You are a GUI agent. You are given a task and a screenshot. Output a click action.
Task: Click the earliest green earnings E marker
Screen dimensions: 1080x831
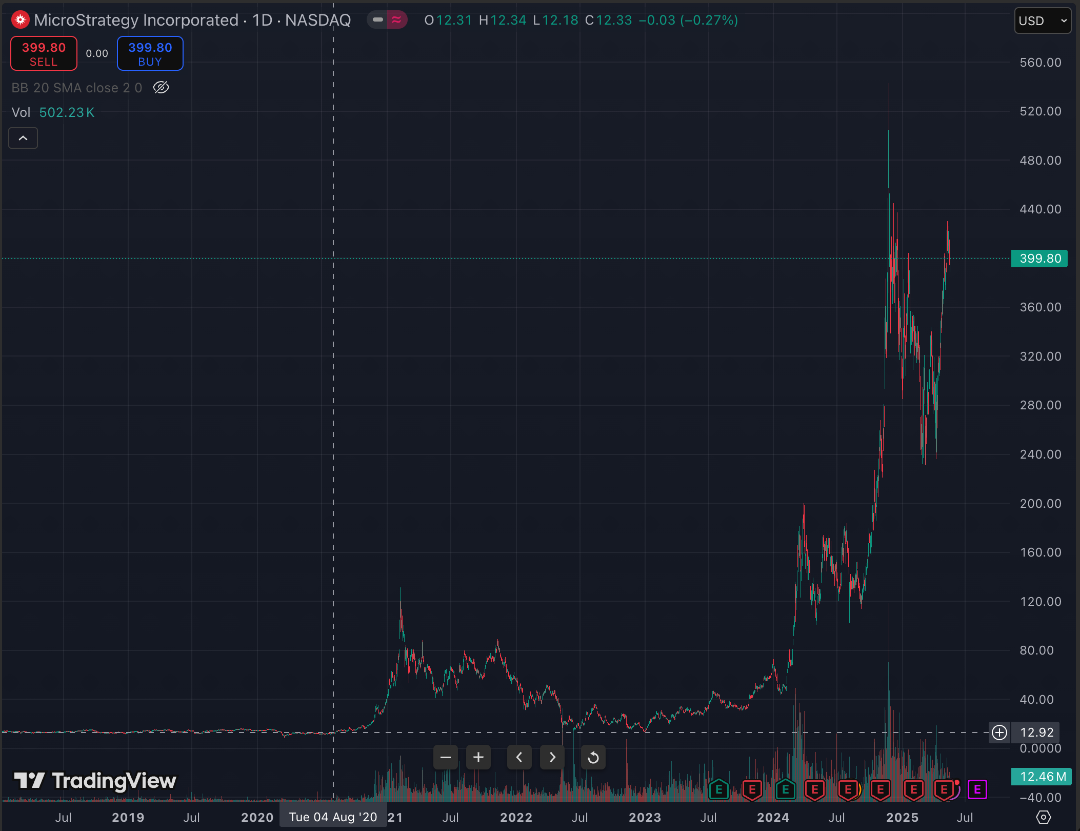pyautogui.click(x=718, y=789)
